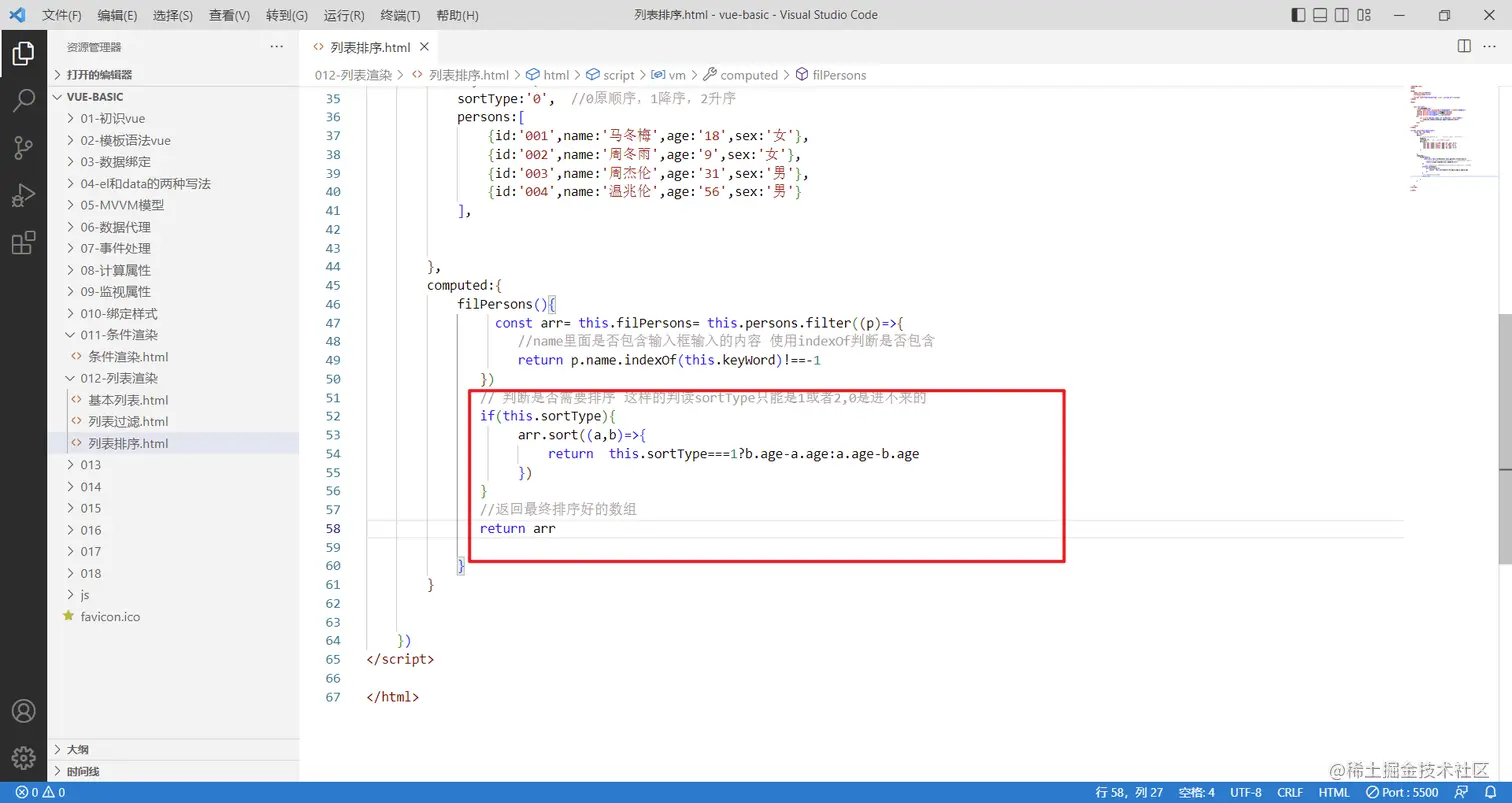Open the Explorer view in activity bar
The image size is (1512, 803).
[x=23, y=53]
